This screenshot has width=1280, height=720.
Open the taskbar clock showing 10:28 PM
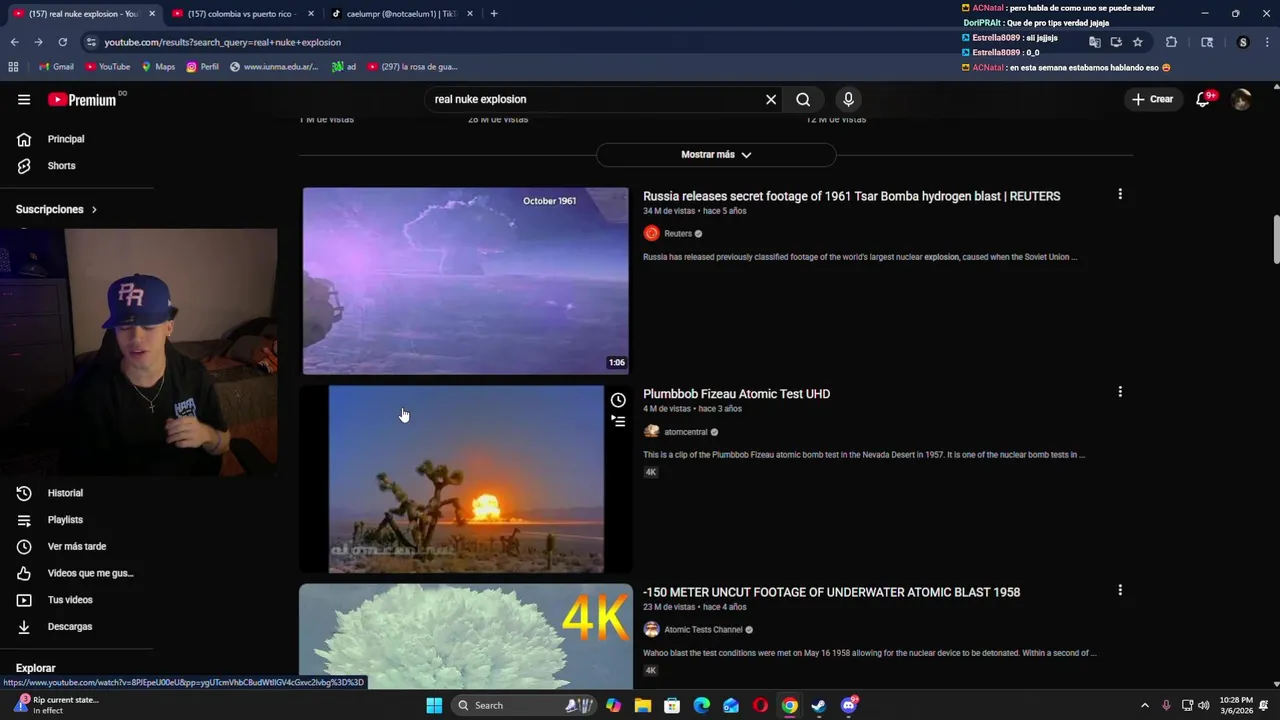coord(1235,705)
